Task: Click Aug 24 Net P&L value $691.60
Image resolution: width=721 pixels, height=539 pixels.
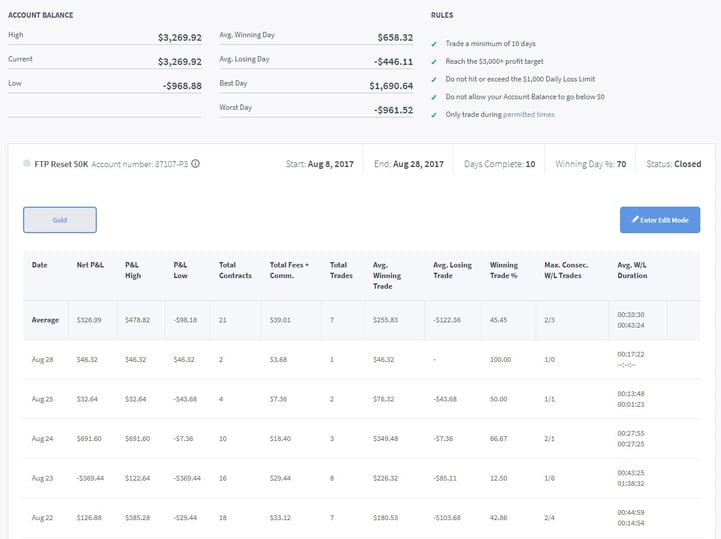Action: 89,439
